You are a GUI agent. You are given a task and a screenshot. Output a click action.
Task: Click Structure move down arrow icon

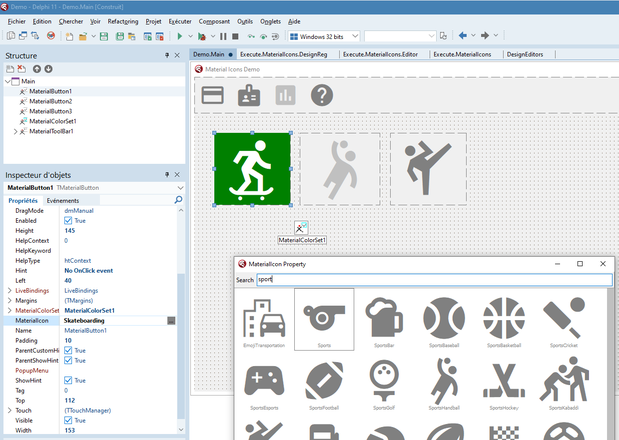click(x=48, y=69)
